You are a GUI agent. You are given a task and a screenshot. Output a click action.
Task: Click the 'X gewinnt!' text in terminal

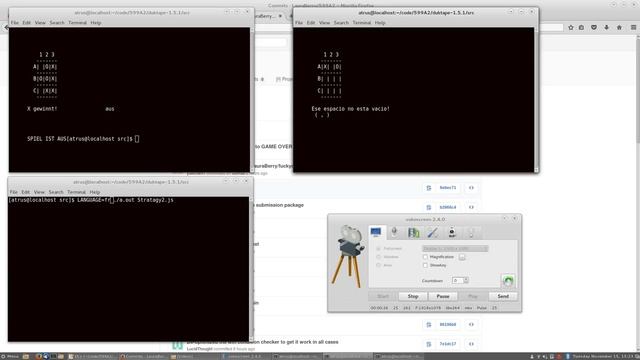(42, 109)
